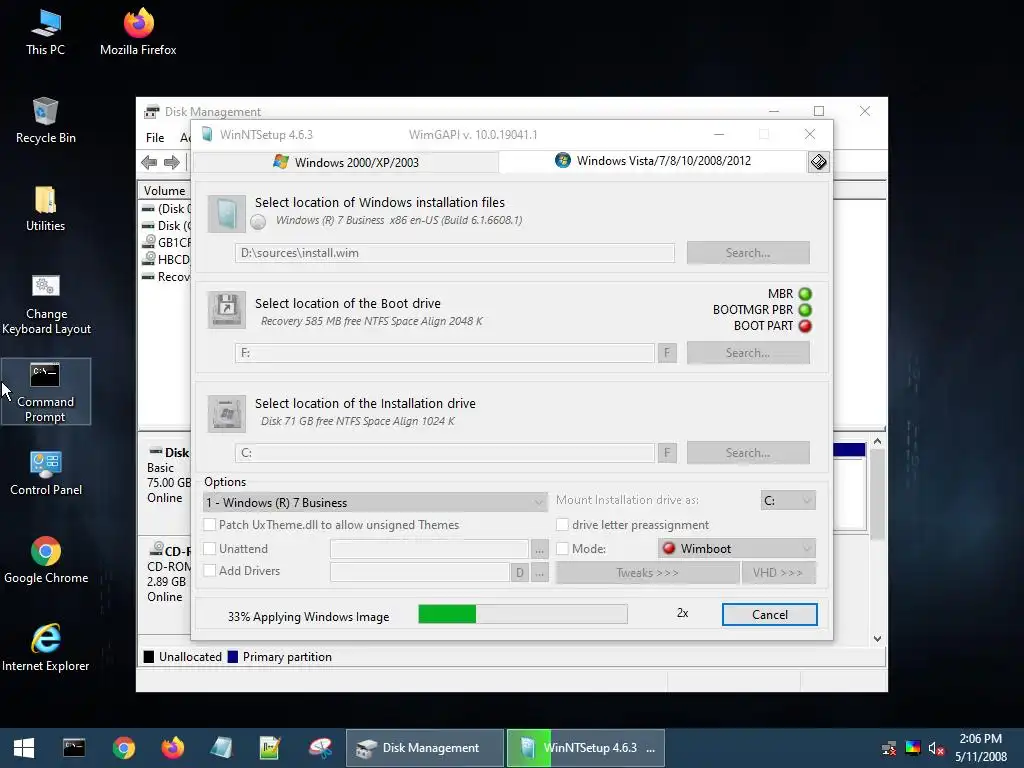Toggle the Unattend checkbox
1024x768 pixels.
[210, 549]
